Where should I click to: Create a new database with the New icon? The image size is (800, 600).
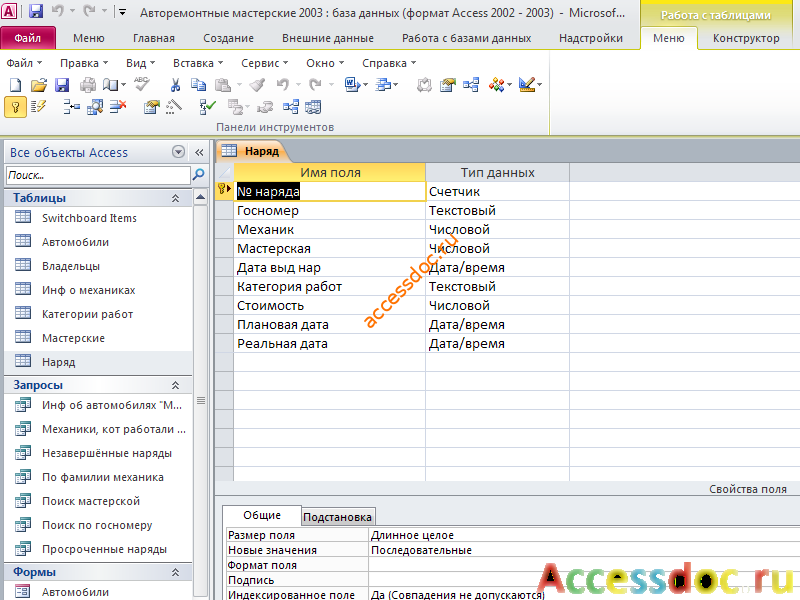point(15,85)
